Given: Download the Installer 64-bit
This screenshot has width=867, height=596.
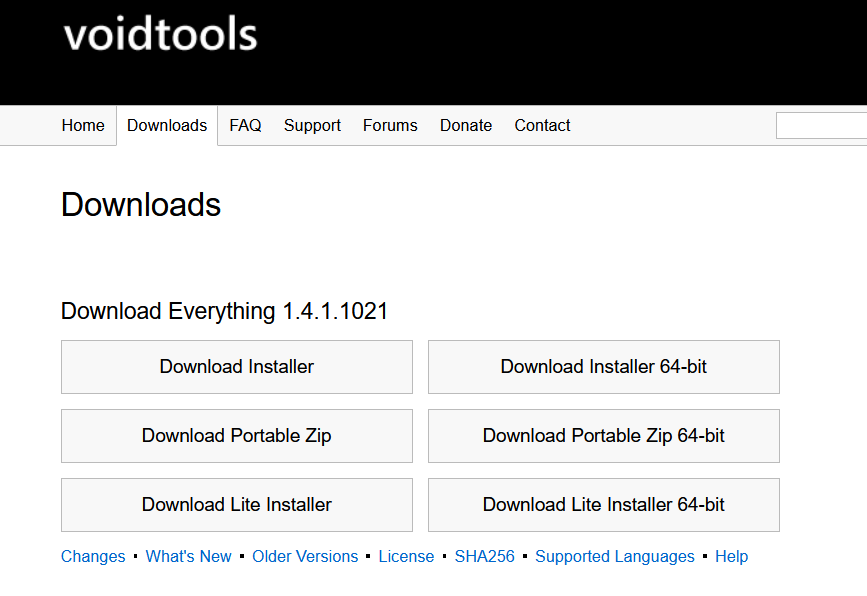Looking at the screenshot, I should (x=603, y=367).
